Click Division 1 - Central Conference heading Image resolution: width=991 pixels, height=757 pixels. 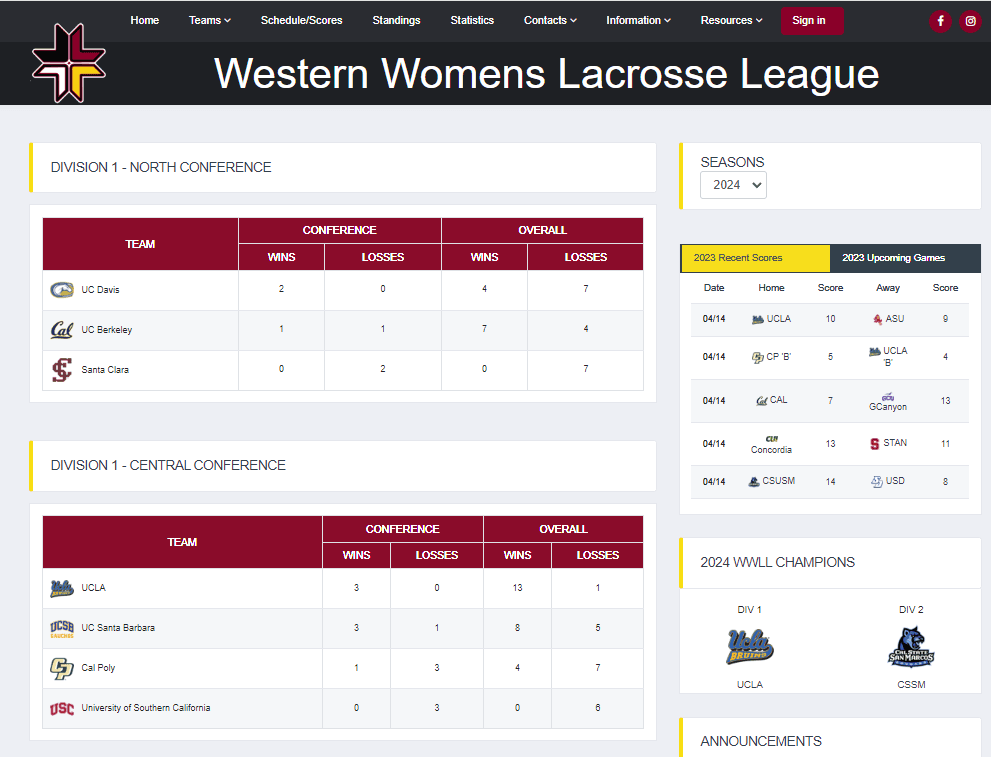(x=168, y=465)
